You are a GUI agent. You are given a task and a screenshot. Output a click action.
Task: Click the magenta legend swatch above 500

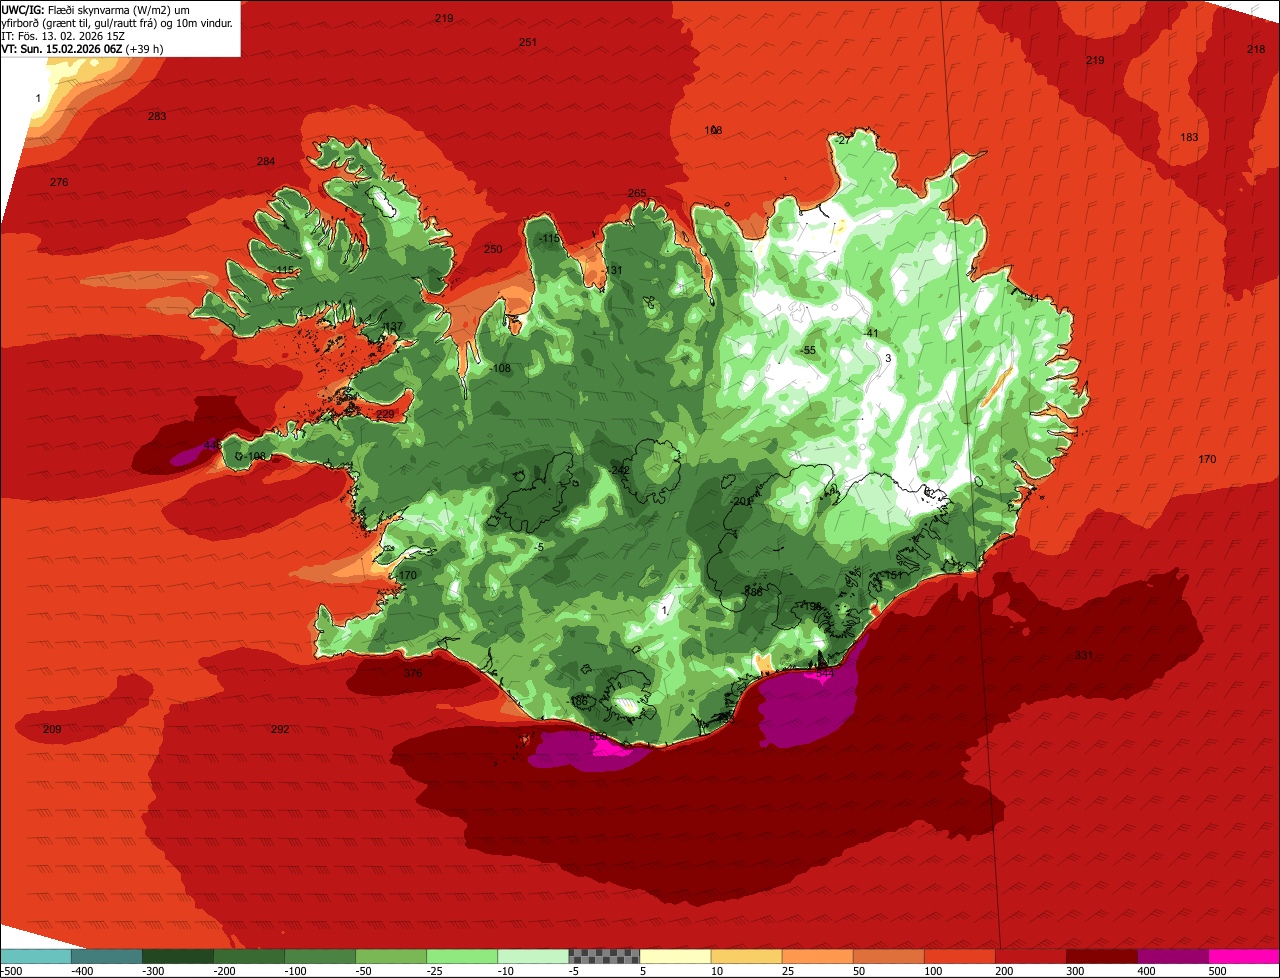pyautogui.click(x=1243, y=956)
